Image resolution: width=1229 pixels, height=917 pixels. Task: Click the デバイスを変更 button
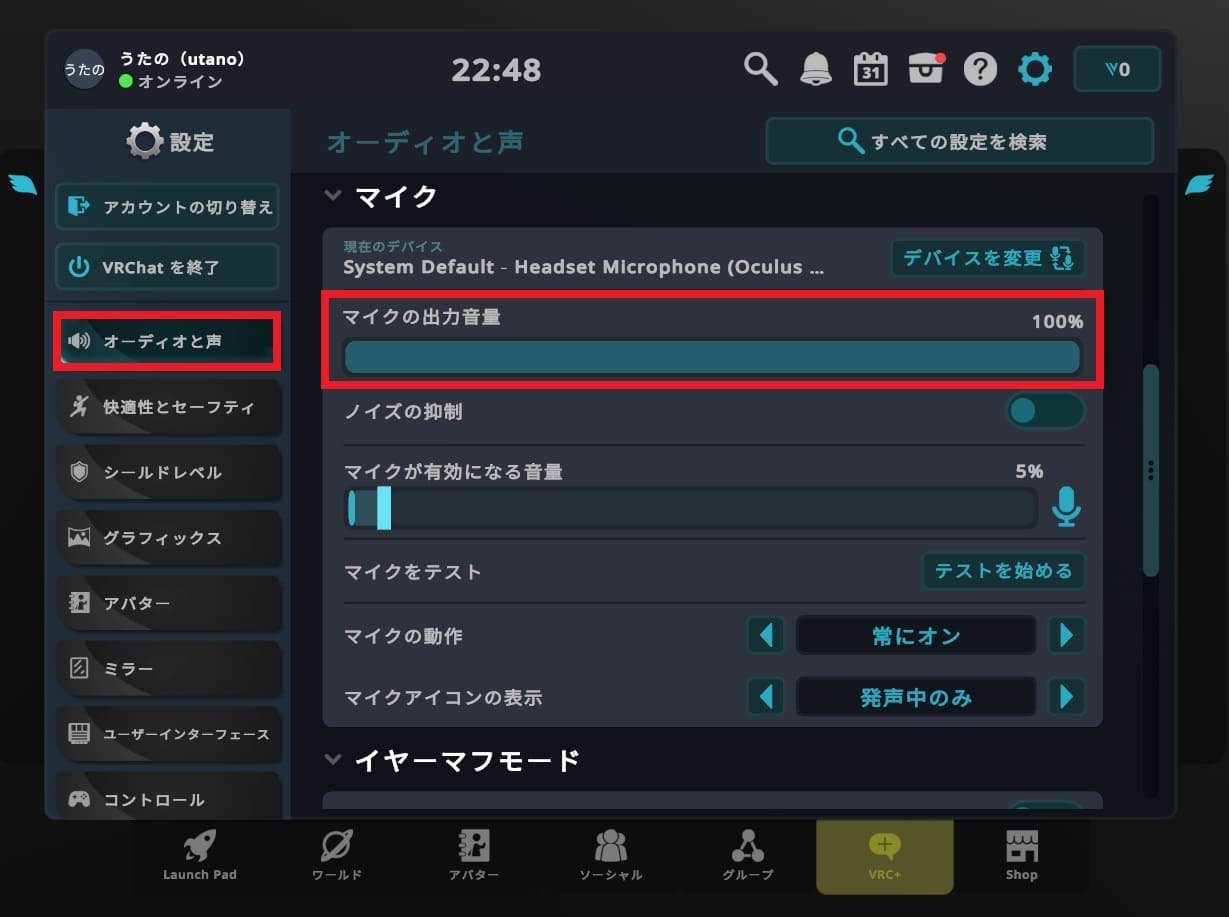[987, 258]
